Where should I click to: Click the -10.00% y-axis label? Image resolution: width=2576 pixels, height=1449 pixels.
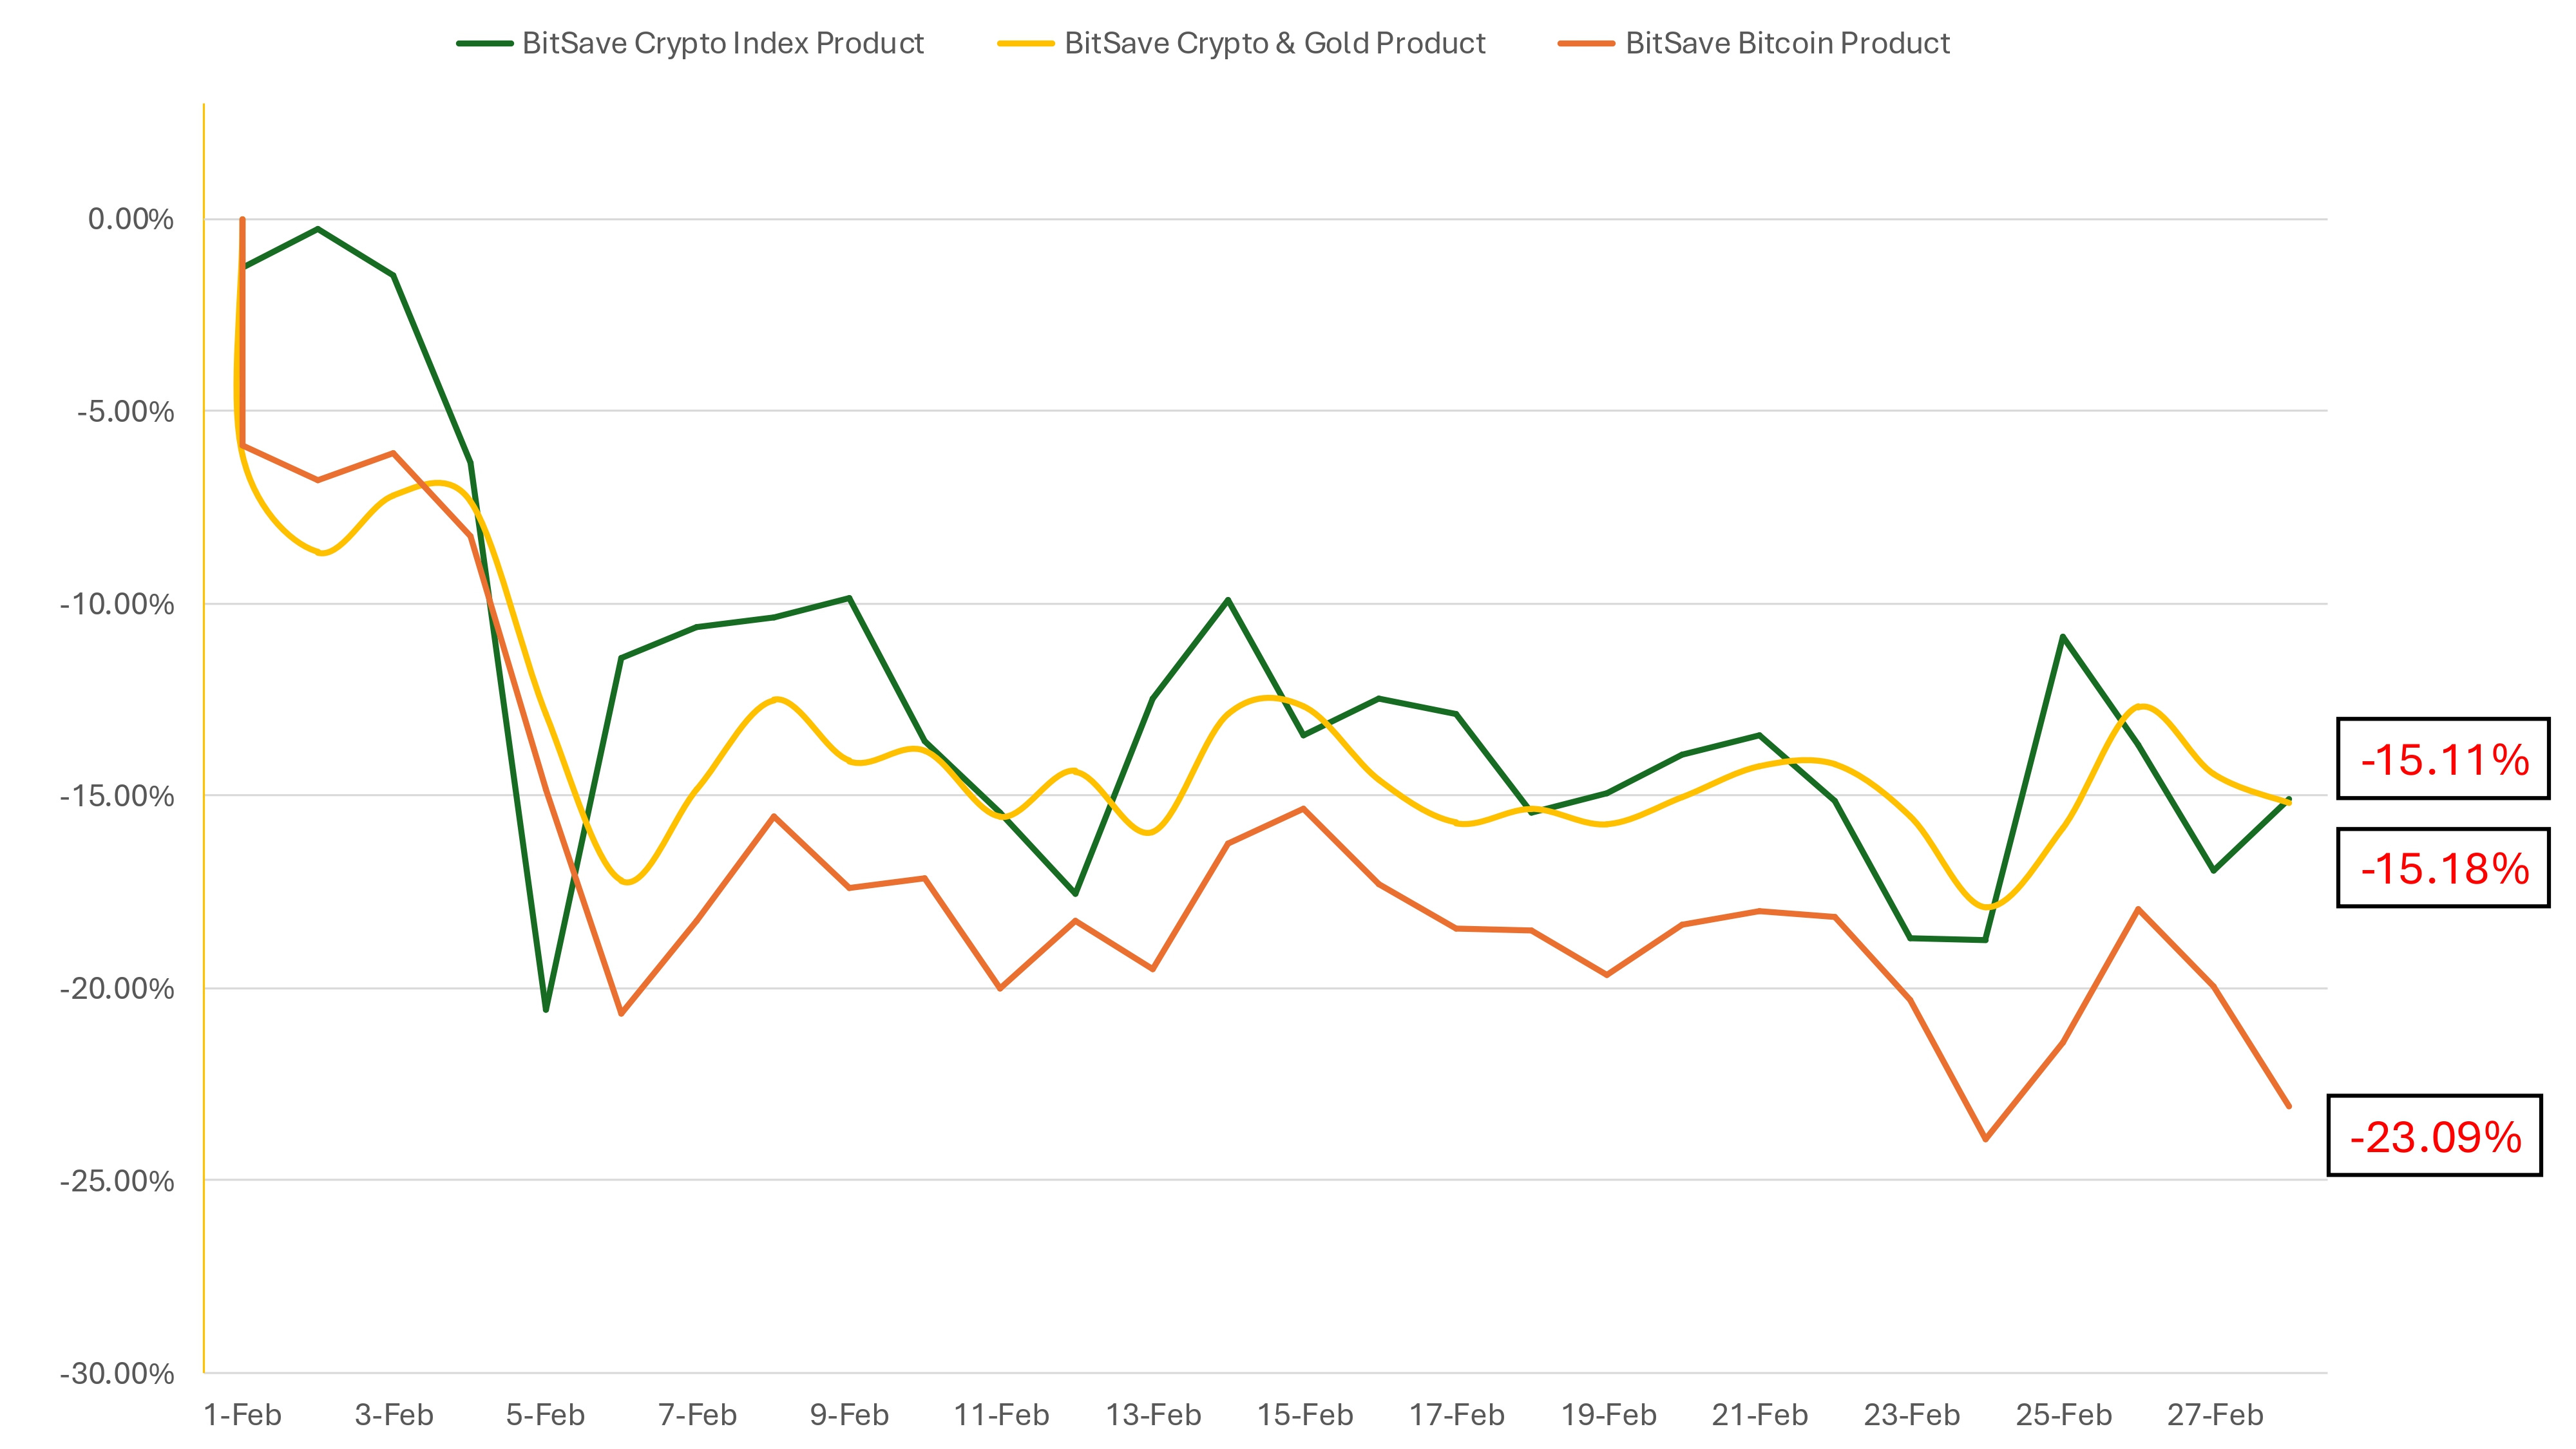coord(117,604)
